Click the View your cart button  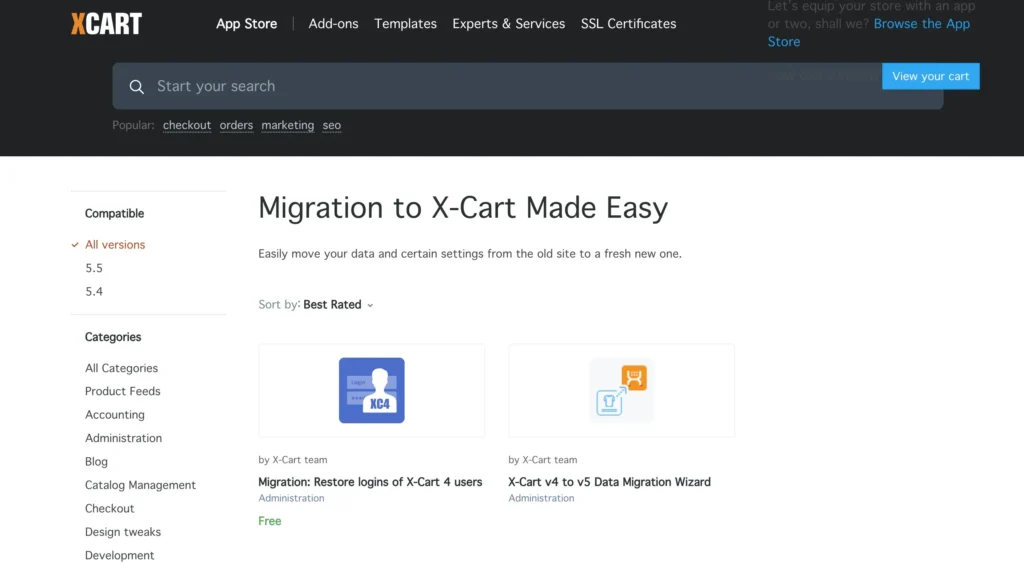tap(931, 76)
